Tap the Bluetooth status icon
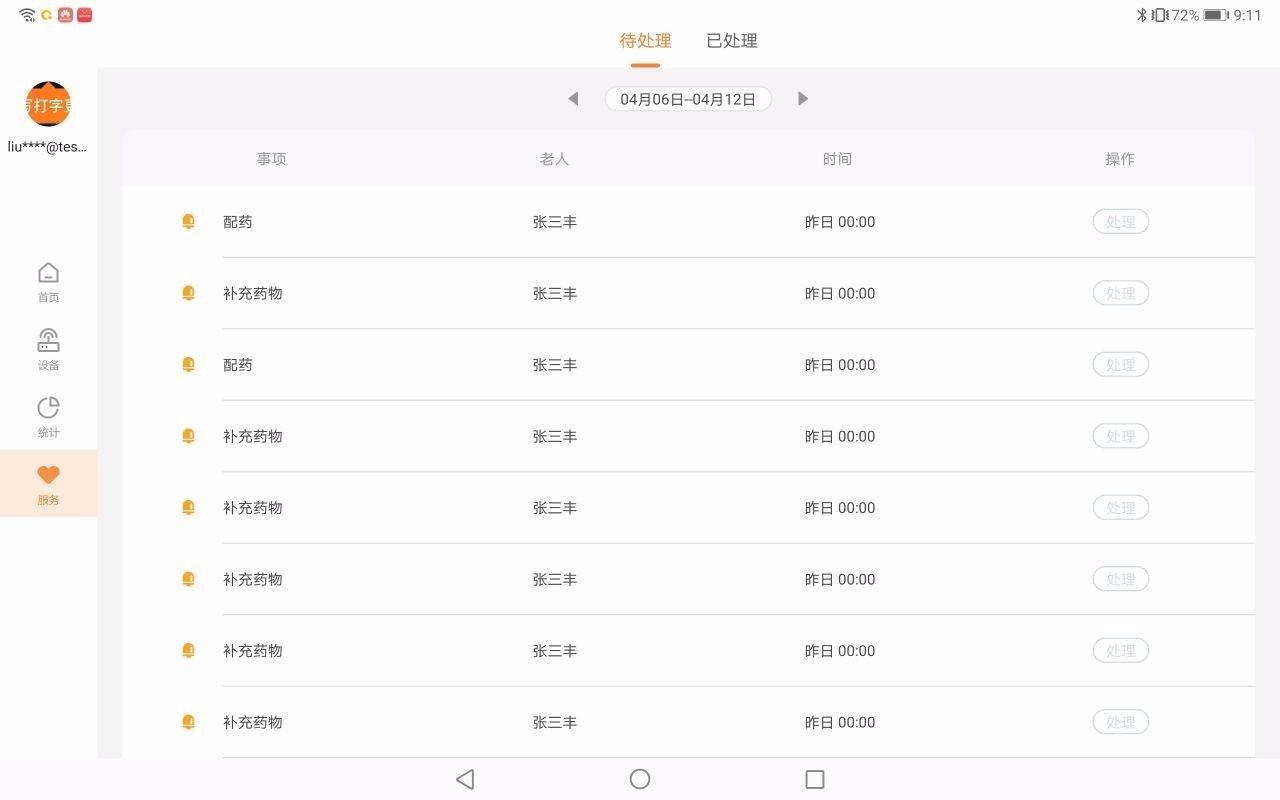This screenshot has height=800, width=1280. click(1141, 15)
